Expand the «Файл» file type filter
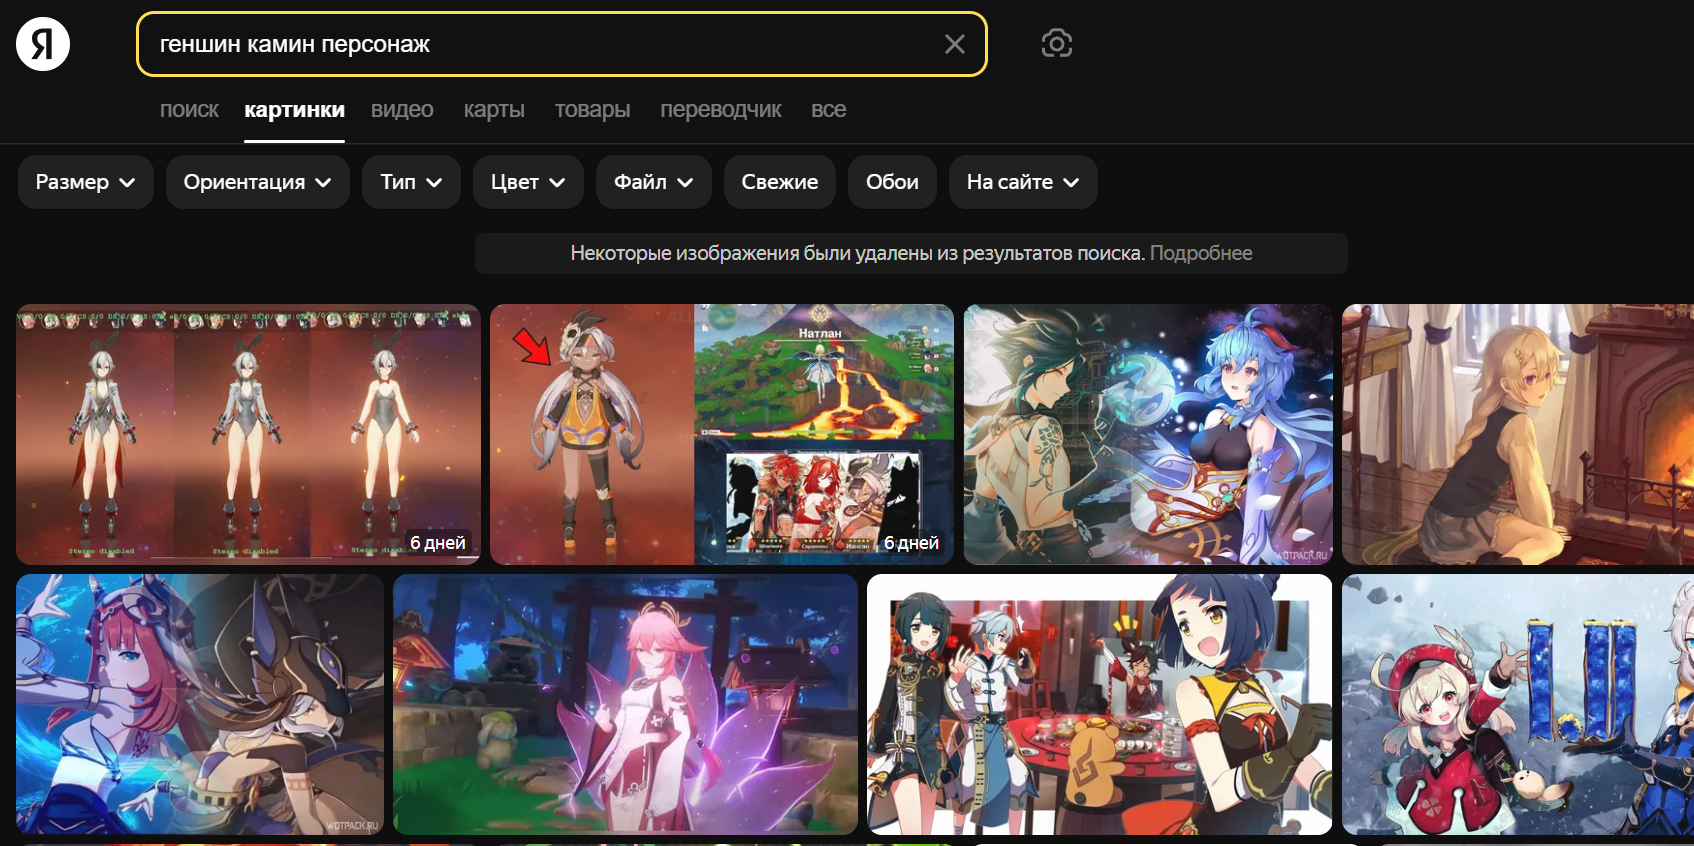Screen dimensions: 1694x846 654,182
